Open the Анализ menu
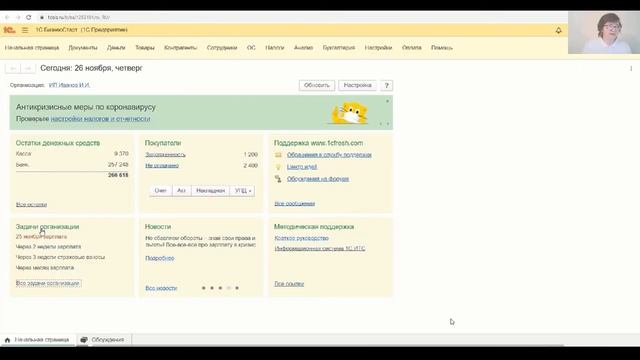This screenshot has width=640, height=360. pos(303,48)
